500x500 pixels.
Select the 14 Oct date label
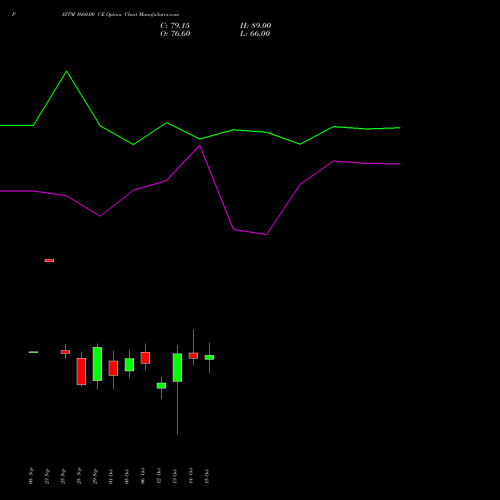(191, 476)
